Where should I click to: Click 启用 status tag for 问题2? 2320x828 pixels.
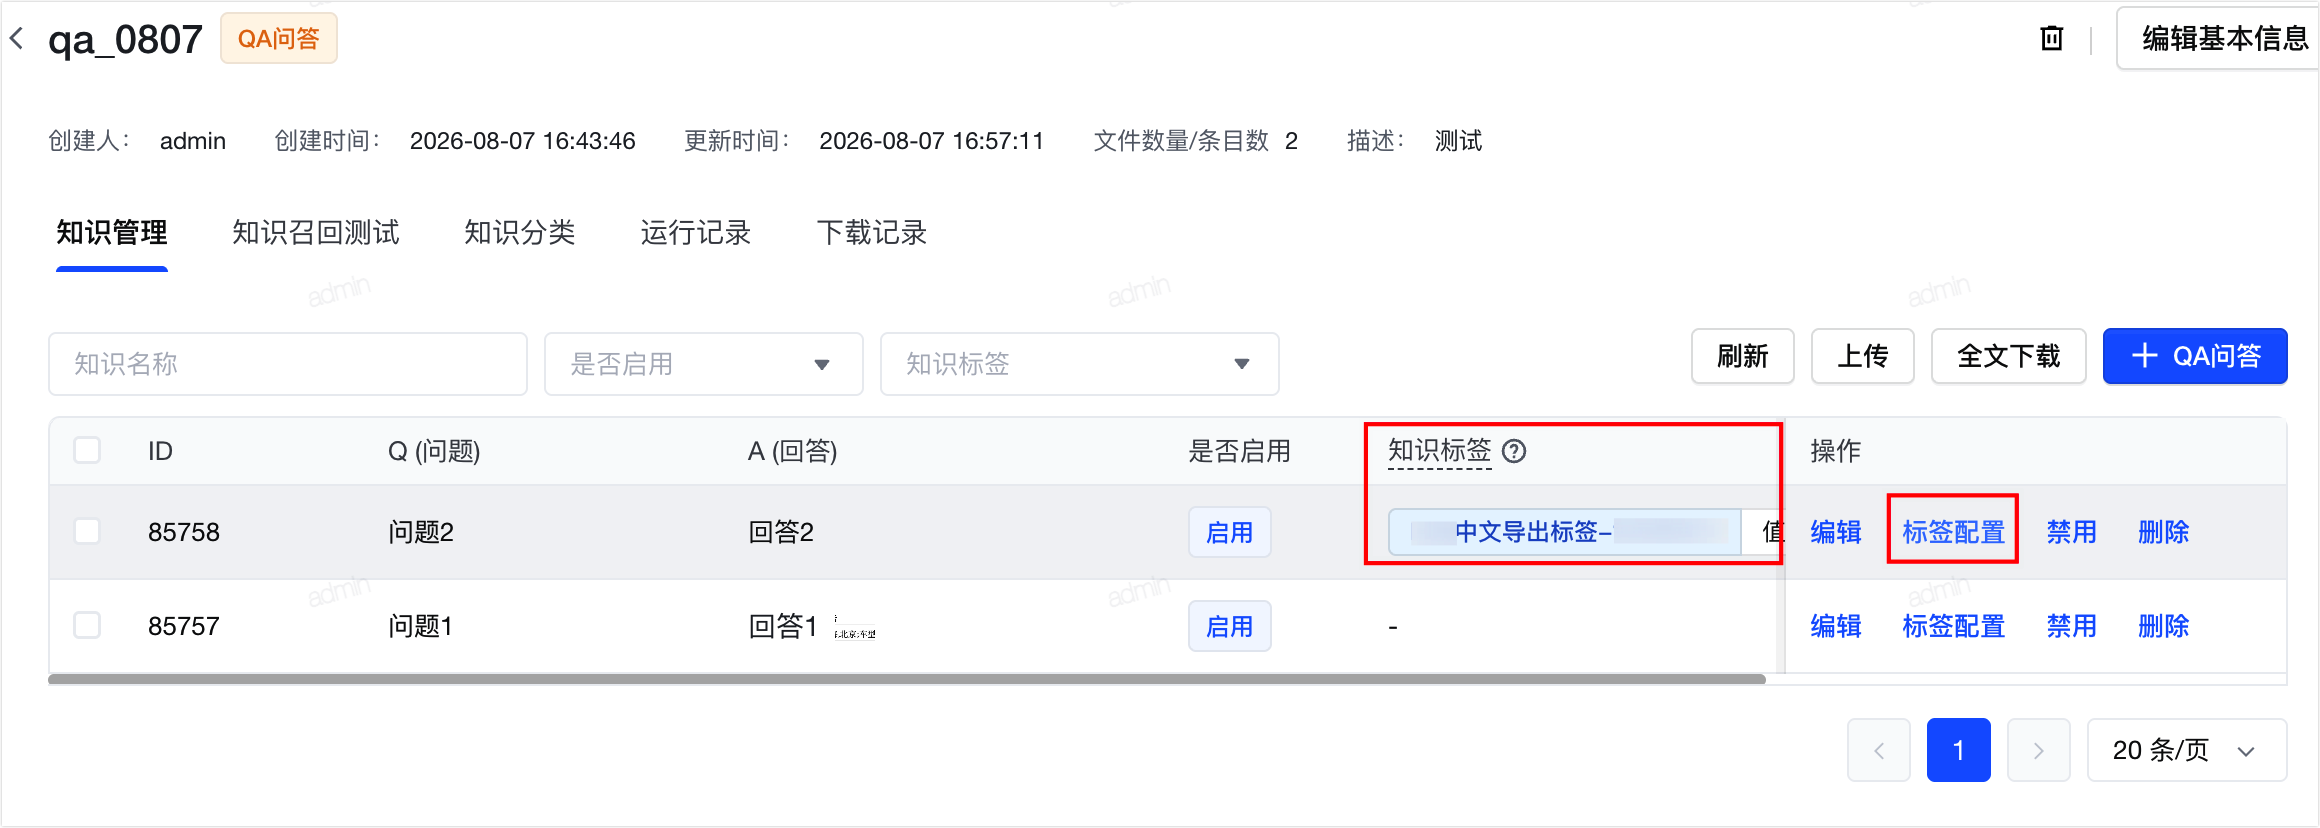tap(1230, 532)
